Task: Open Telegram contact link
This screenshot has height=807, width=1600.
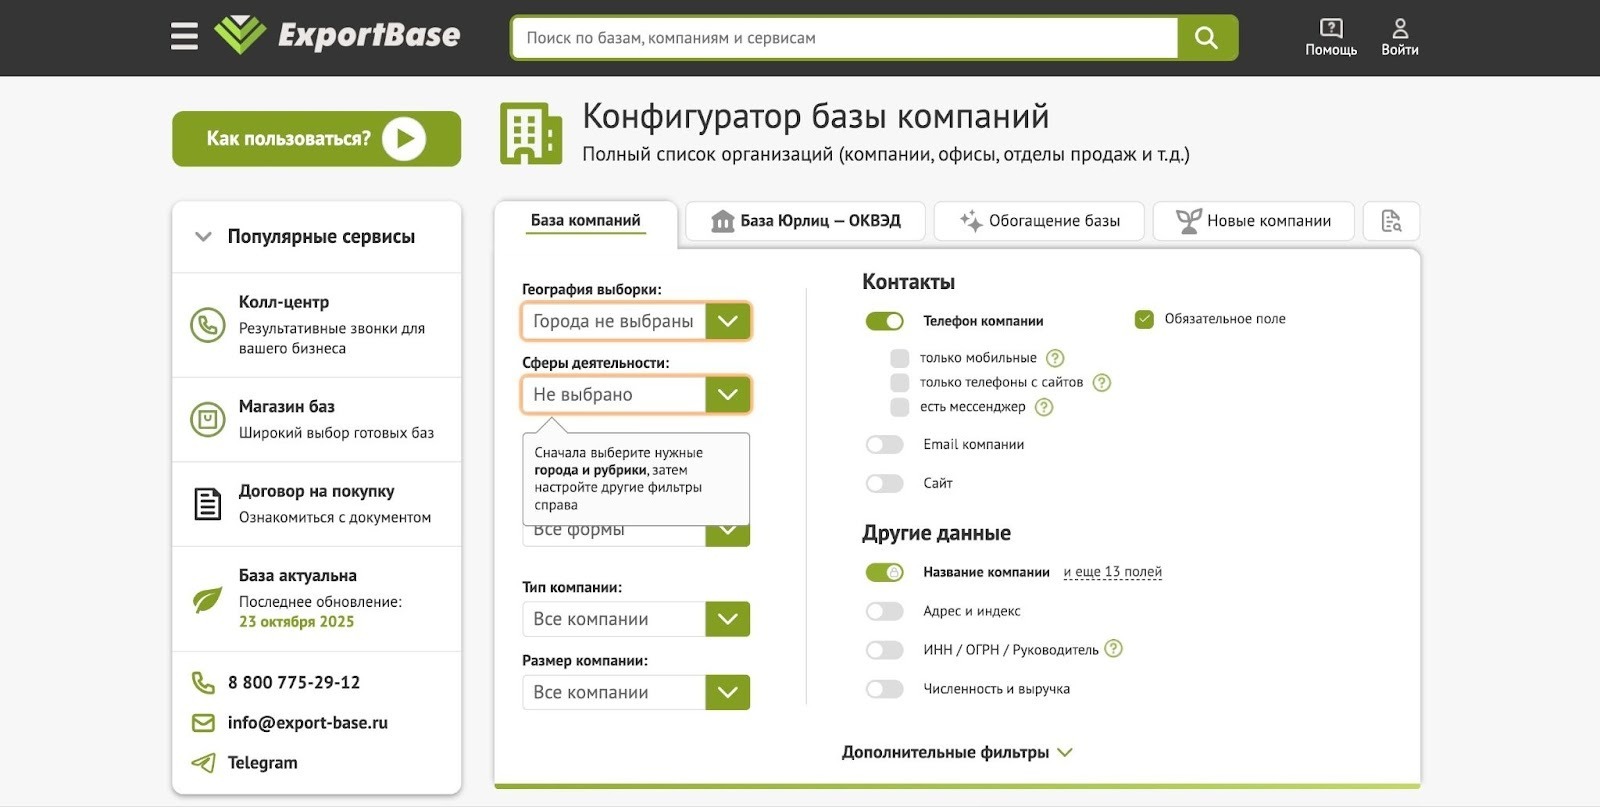Action: (x=263, y=763)
